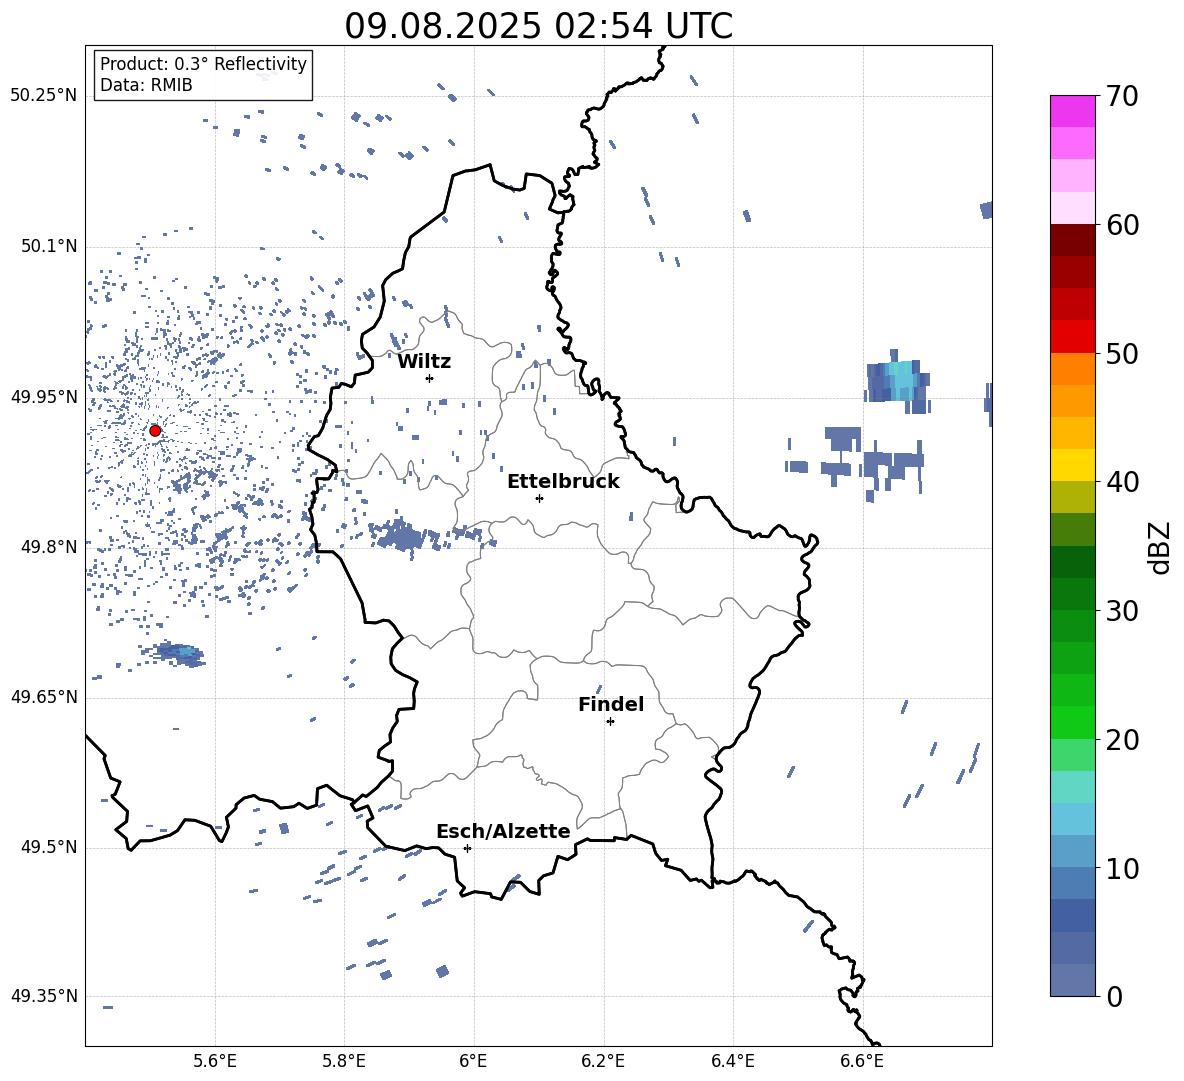1184x1081 pixels.
Task: Click the Esch/Alzette station cross marker
Action: coord(467,848)
